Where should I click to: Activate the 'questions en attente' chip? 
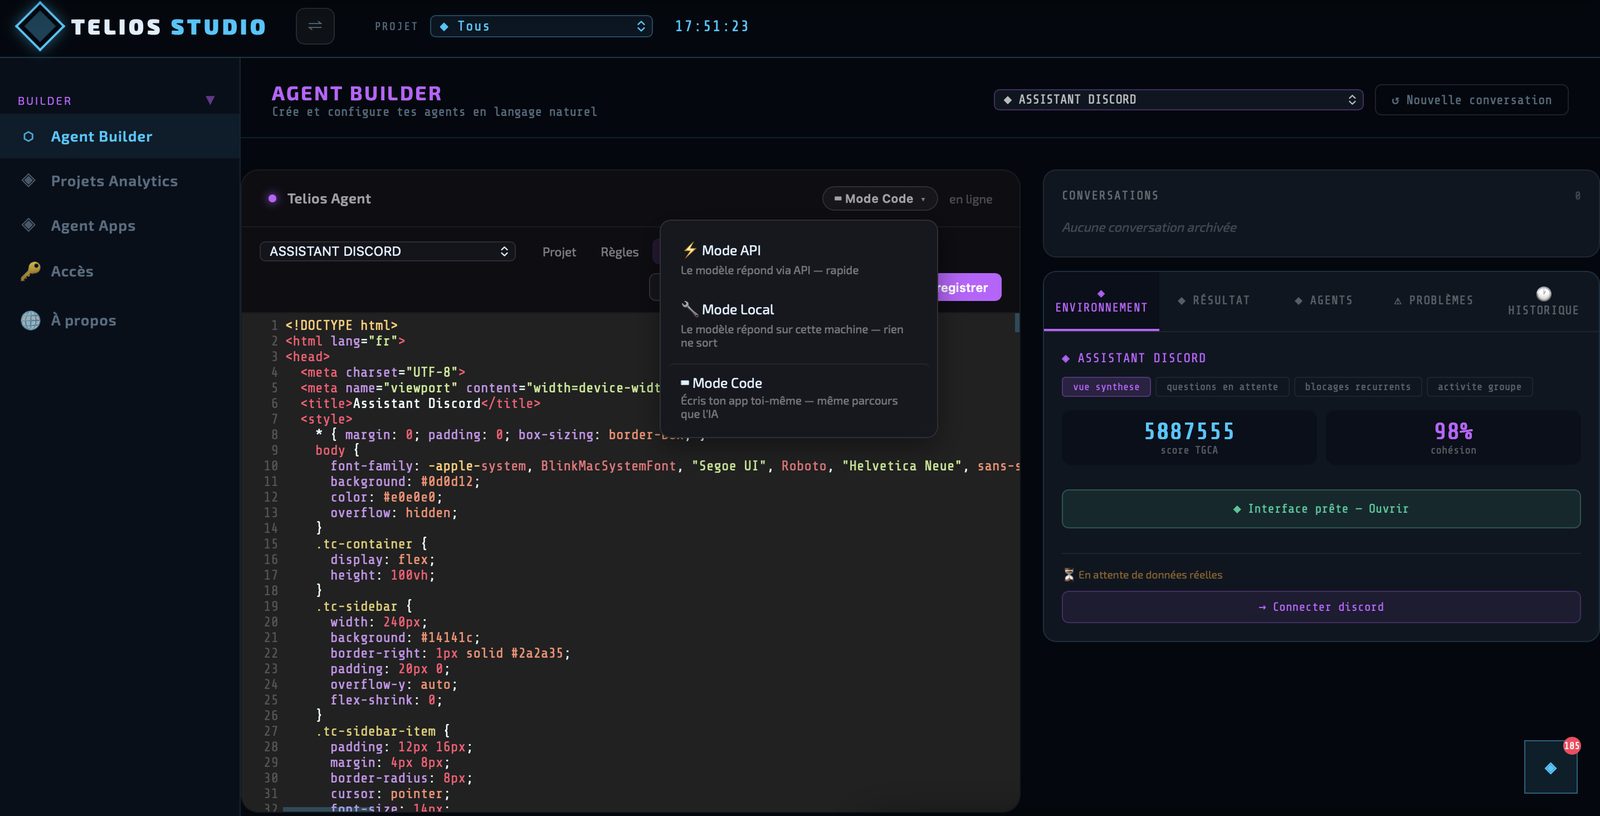[x=1222, y=387]
